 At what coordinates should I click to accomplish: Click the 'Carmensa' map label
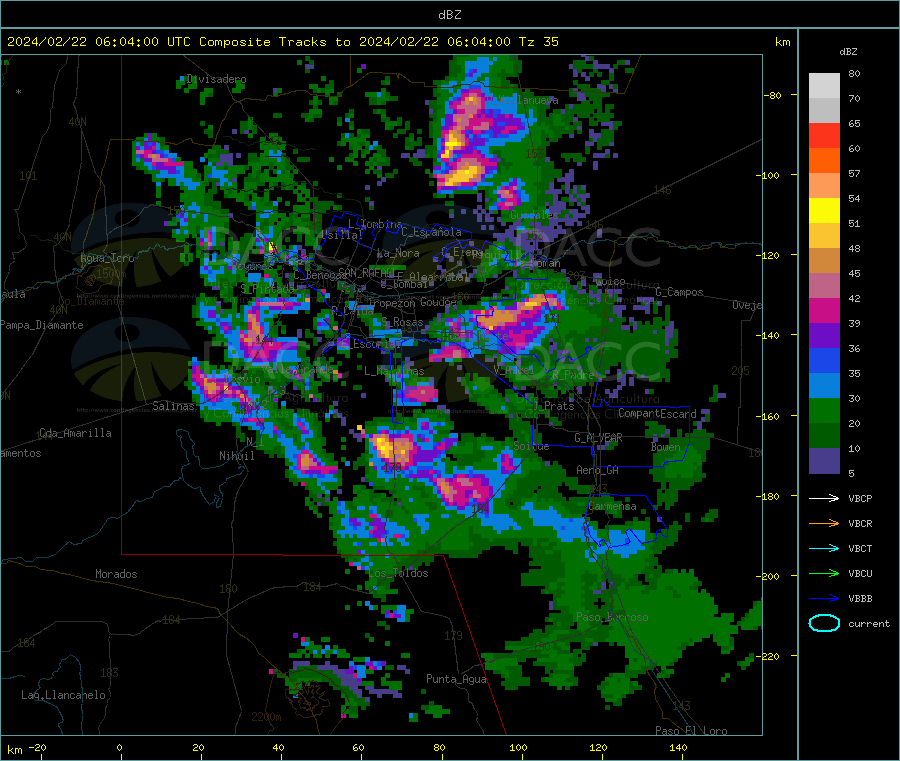612,506
